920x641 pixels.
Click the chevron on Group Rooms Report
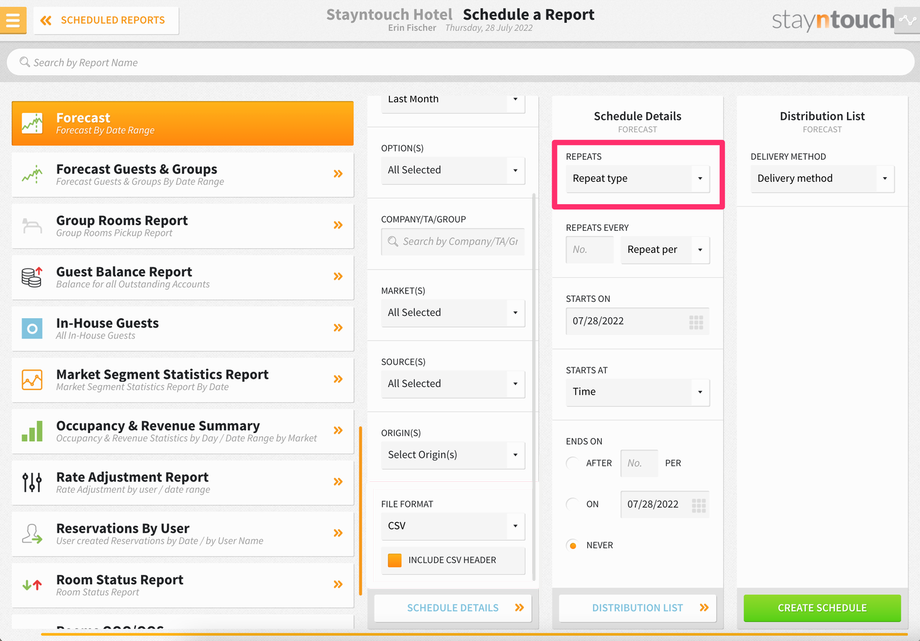pos(338,225)
